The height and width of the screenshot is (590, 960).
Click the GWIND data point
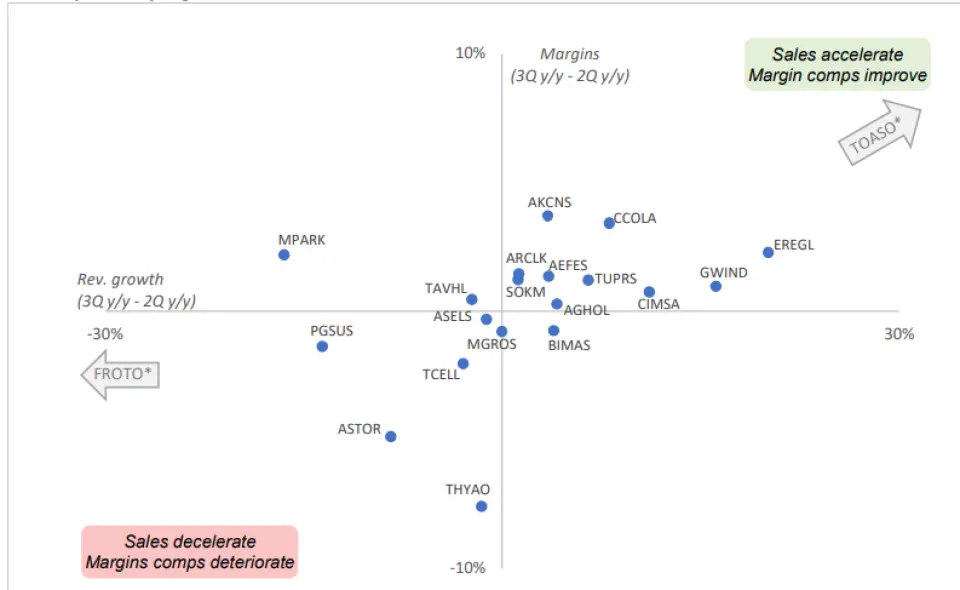pos(716,286)
